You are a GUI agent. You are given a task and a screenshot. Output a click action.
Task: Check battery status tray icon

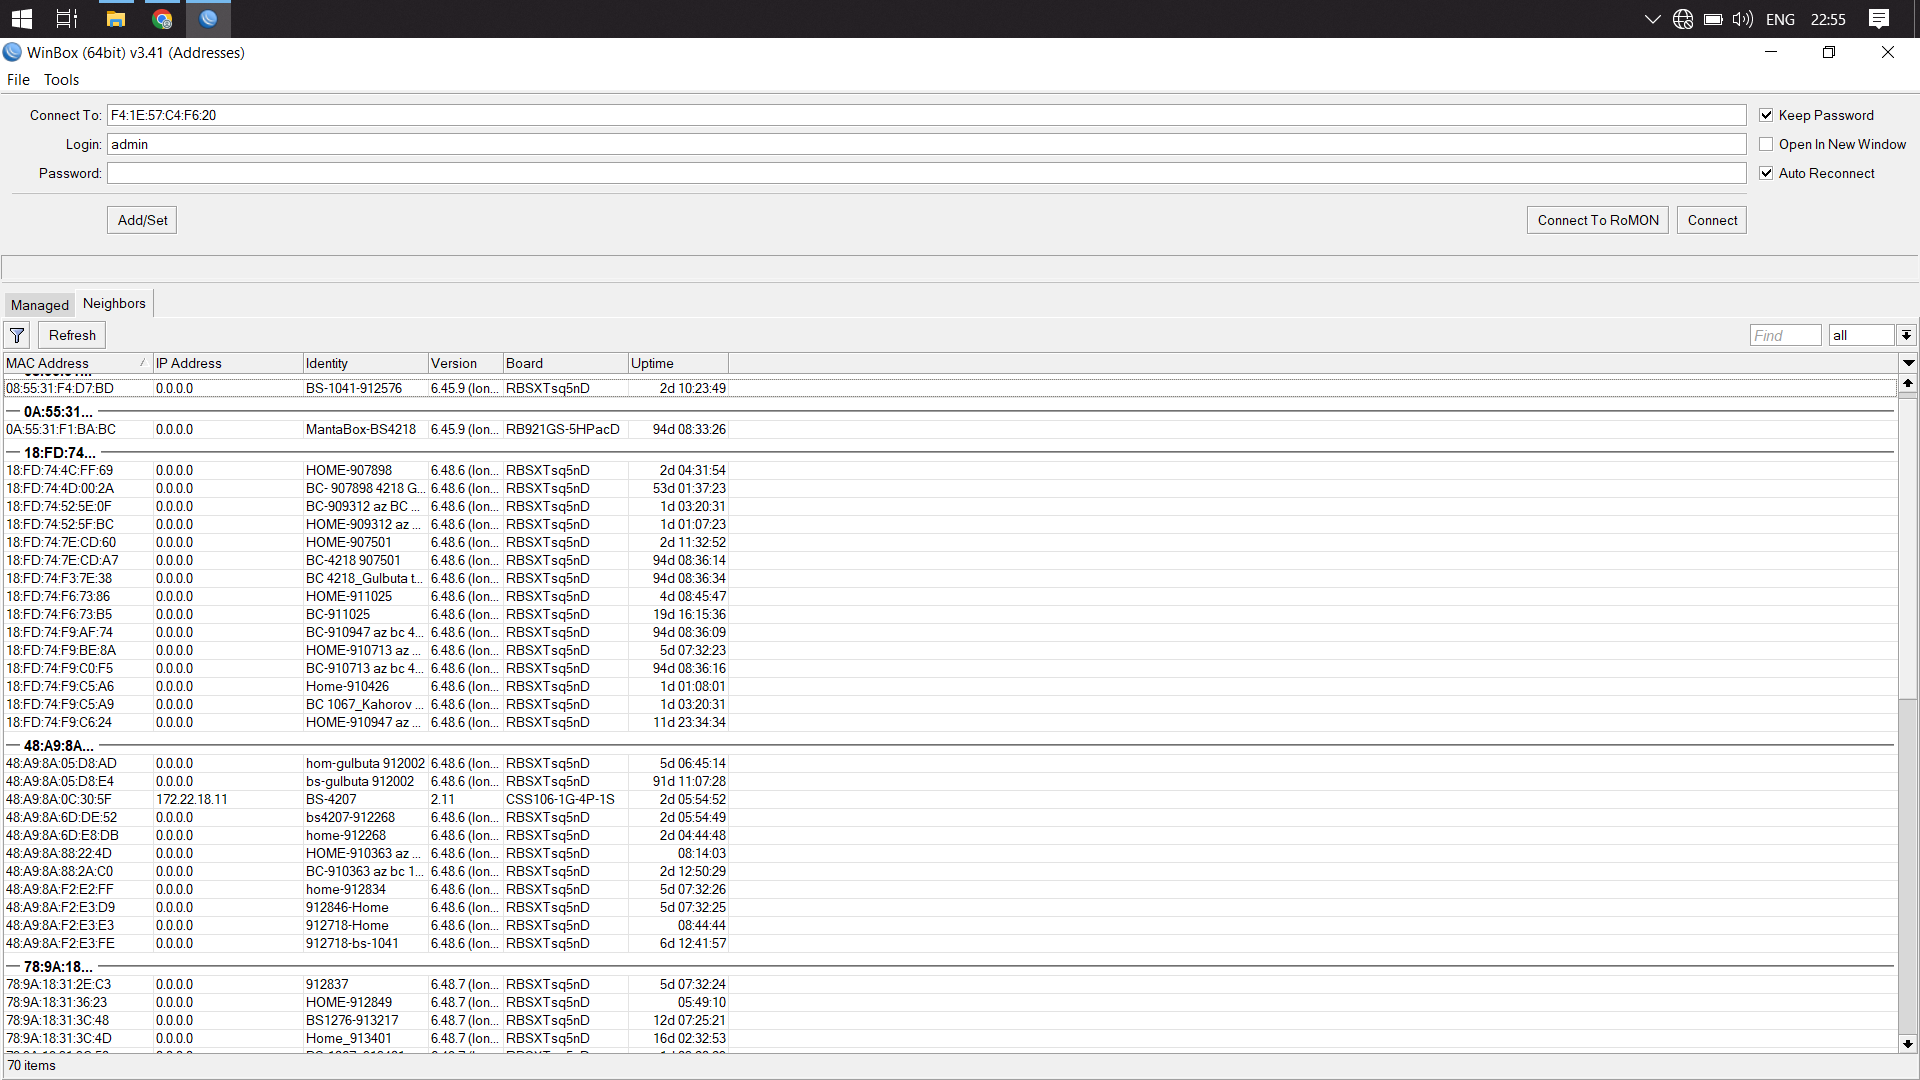(x=1713, y=19)
